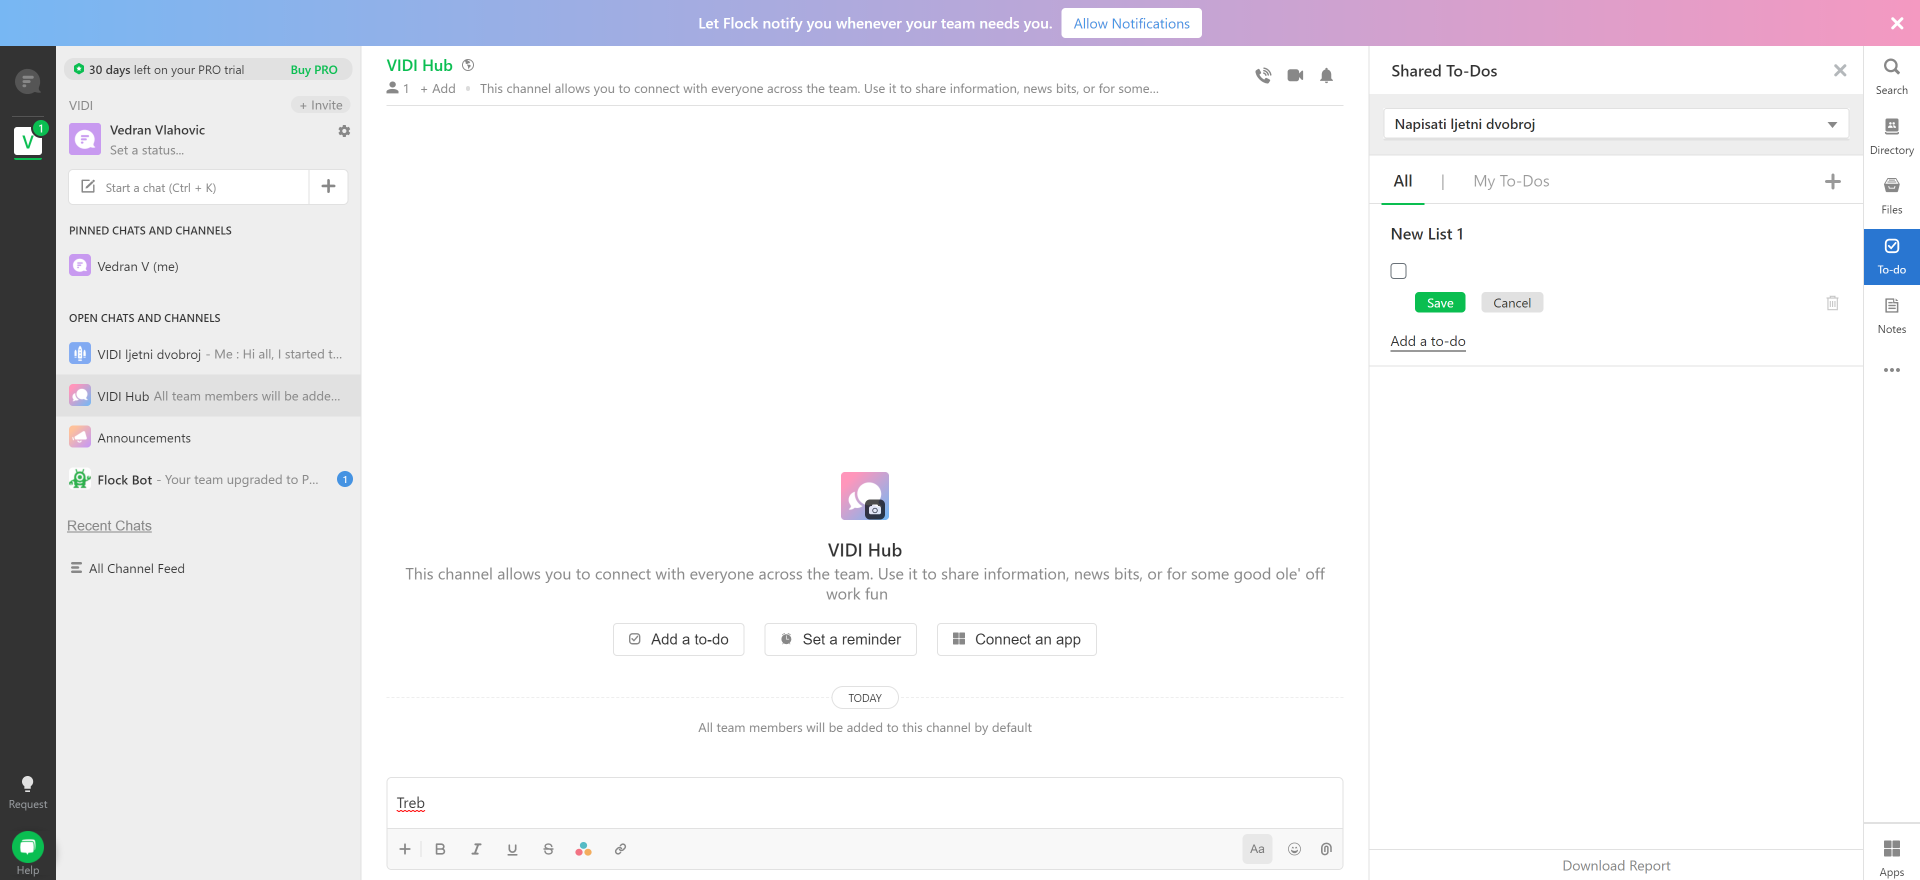Toggle underline formatting
The height and width of the screenshot is (880, 1920).
(x=512, y=849)
